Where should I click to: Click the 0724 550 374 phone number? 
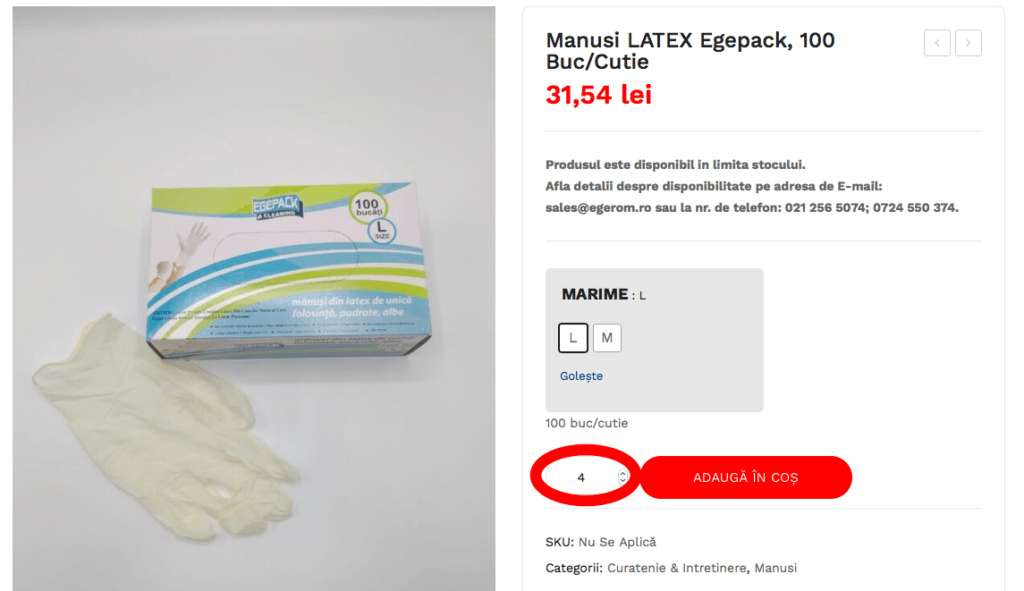click(914, 208)
